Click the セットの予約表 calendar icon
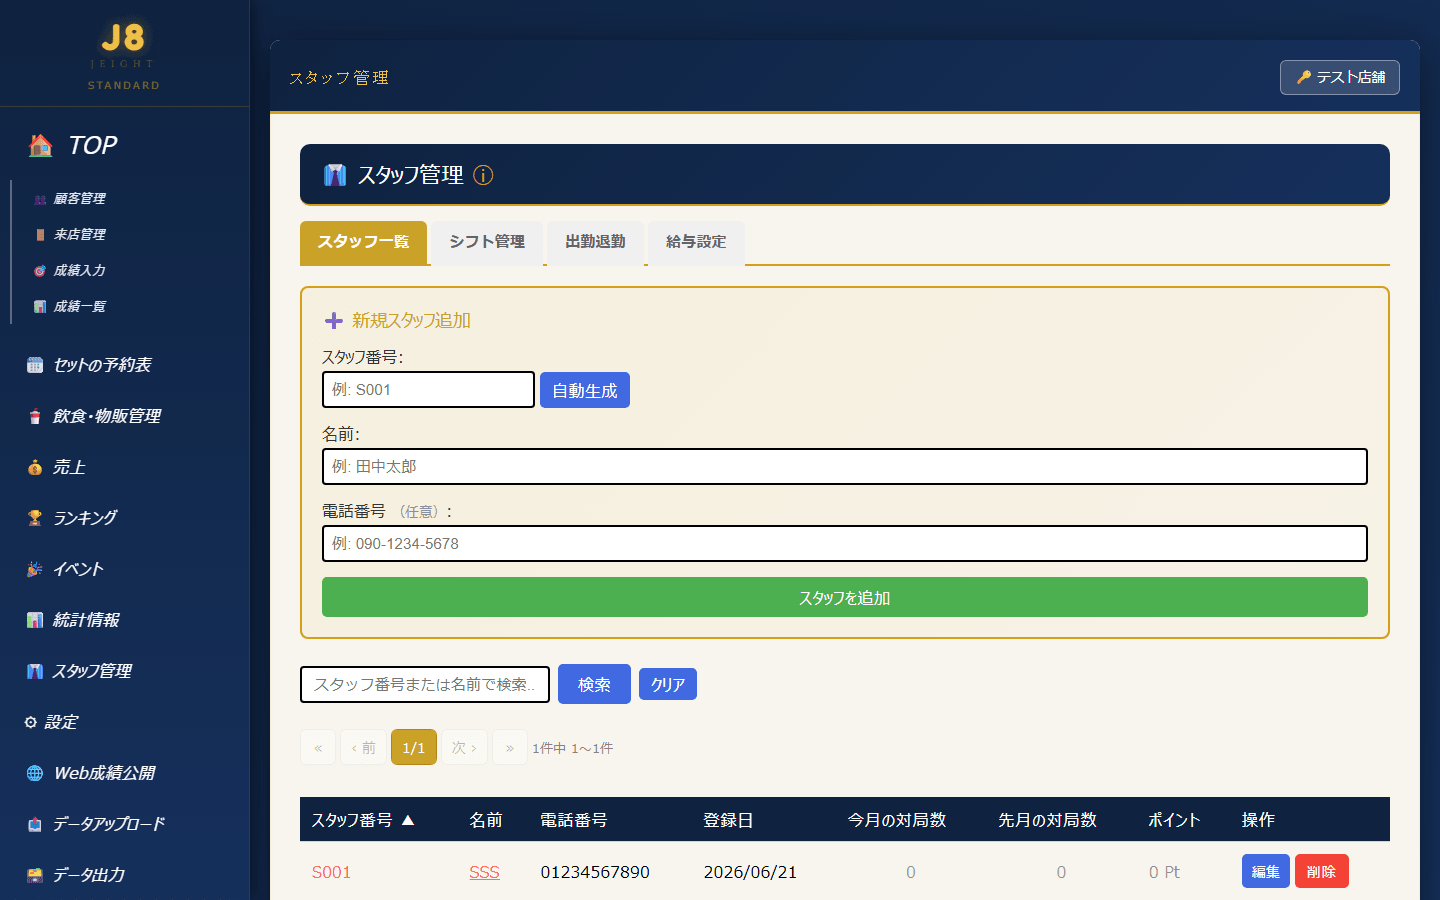 [x=35, y=365]
